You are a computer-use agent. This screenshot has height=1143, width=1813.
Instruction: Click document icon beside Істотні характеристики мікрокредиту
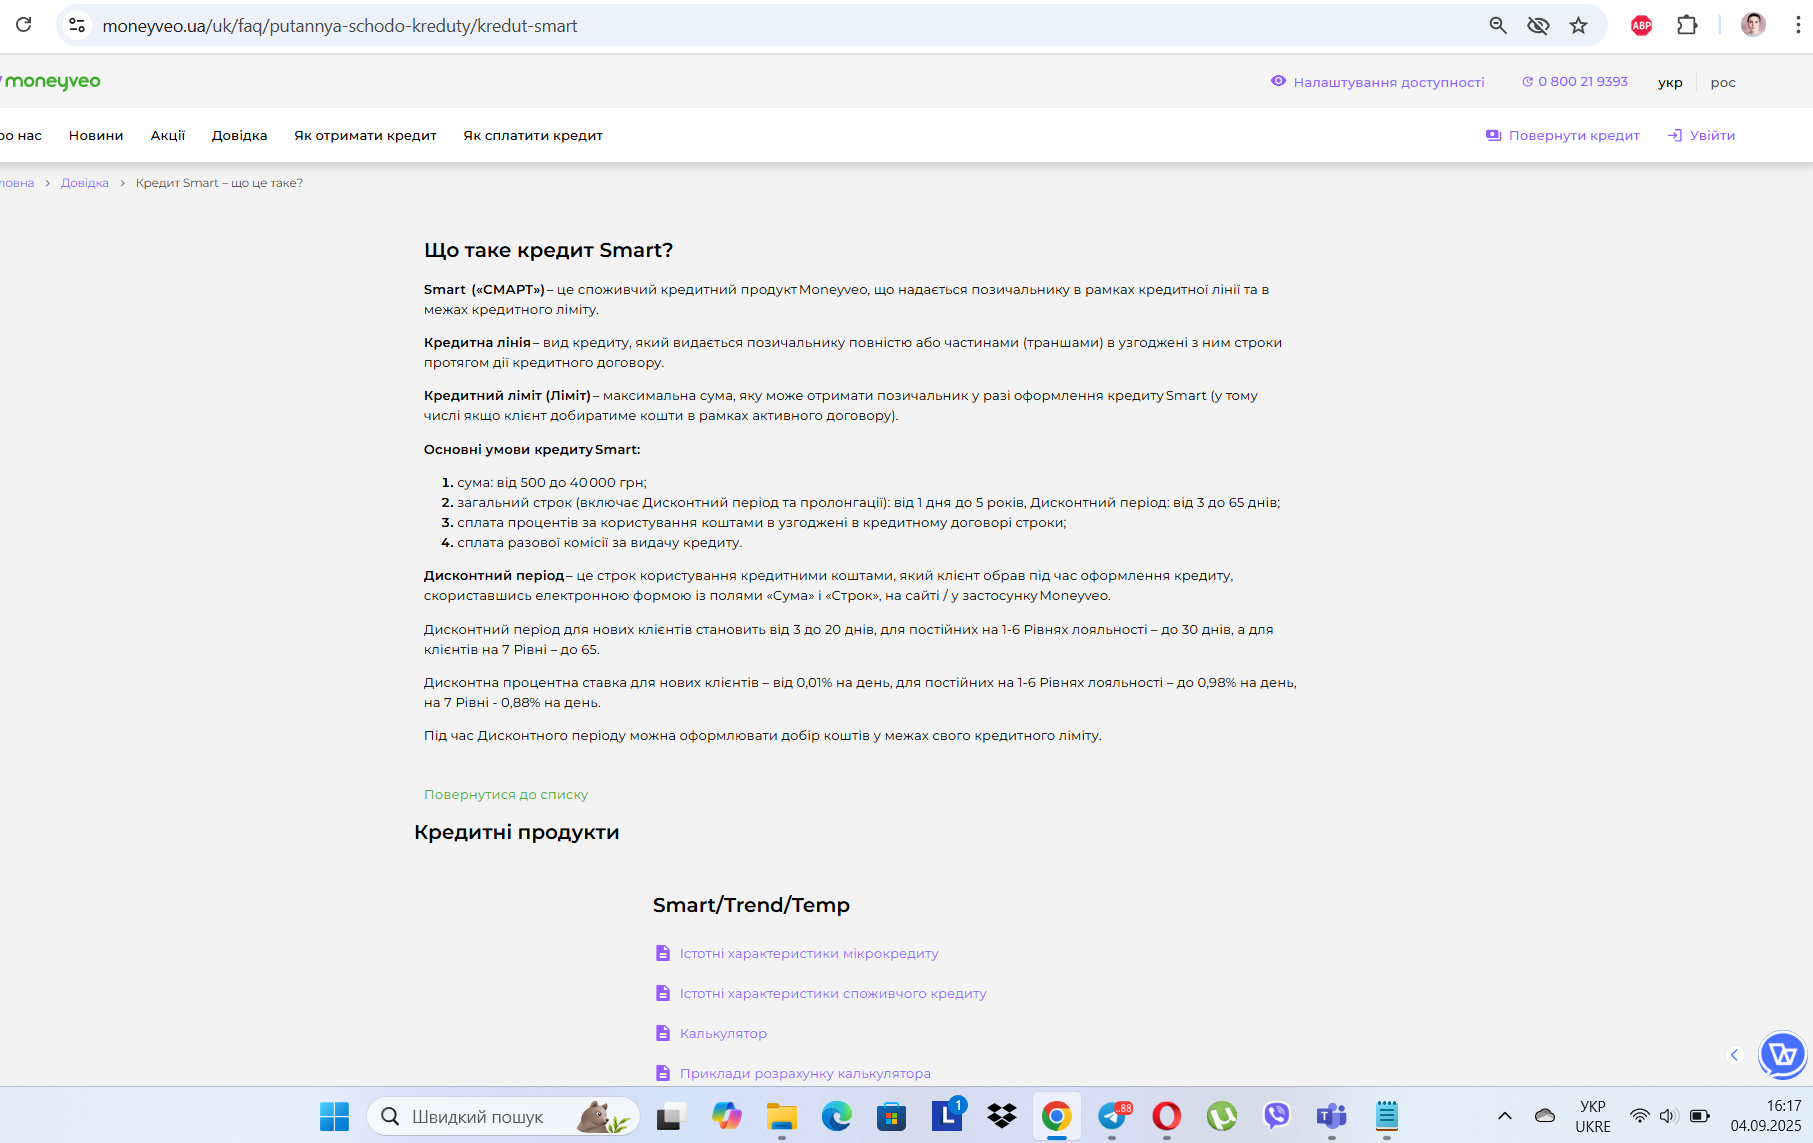(662, 953)
